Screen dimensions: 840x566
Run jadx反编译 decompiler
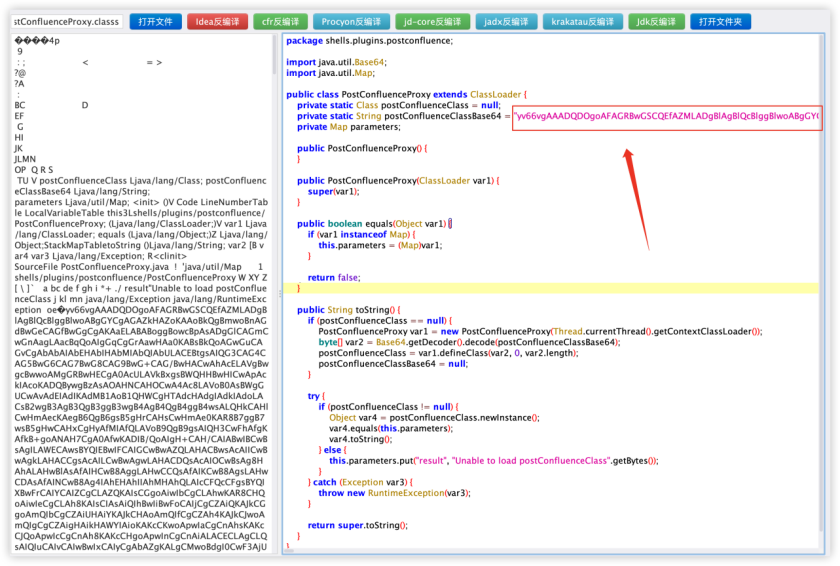(506, 21)
